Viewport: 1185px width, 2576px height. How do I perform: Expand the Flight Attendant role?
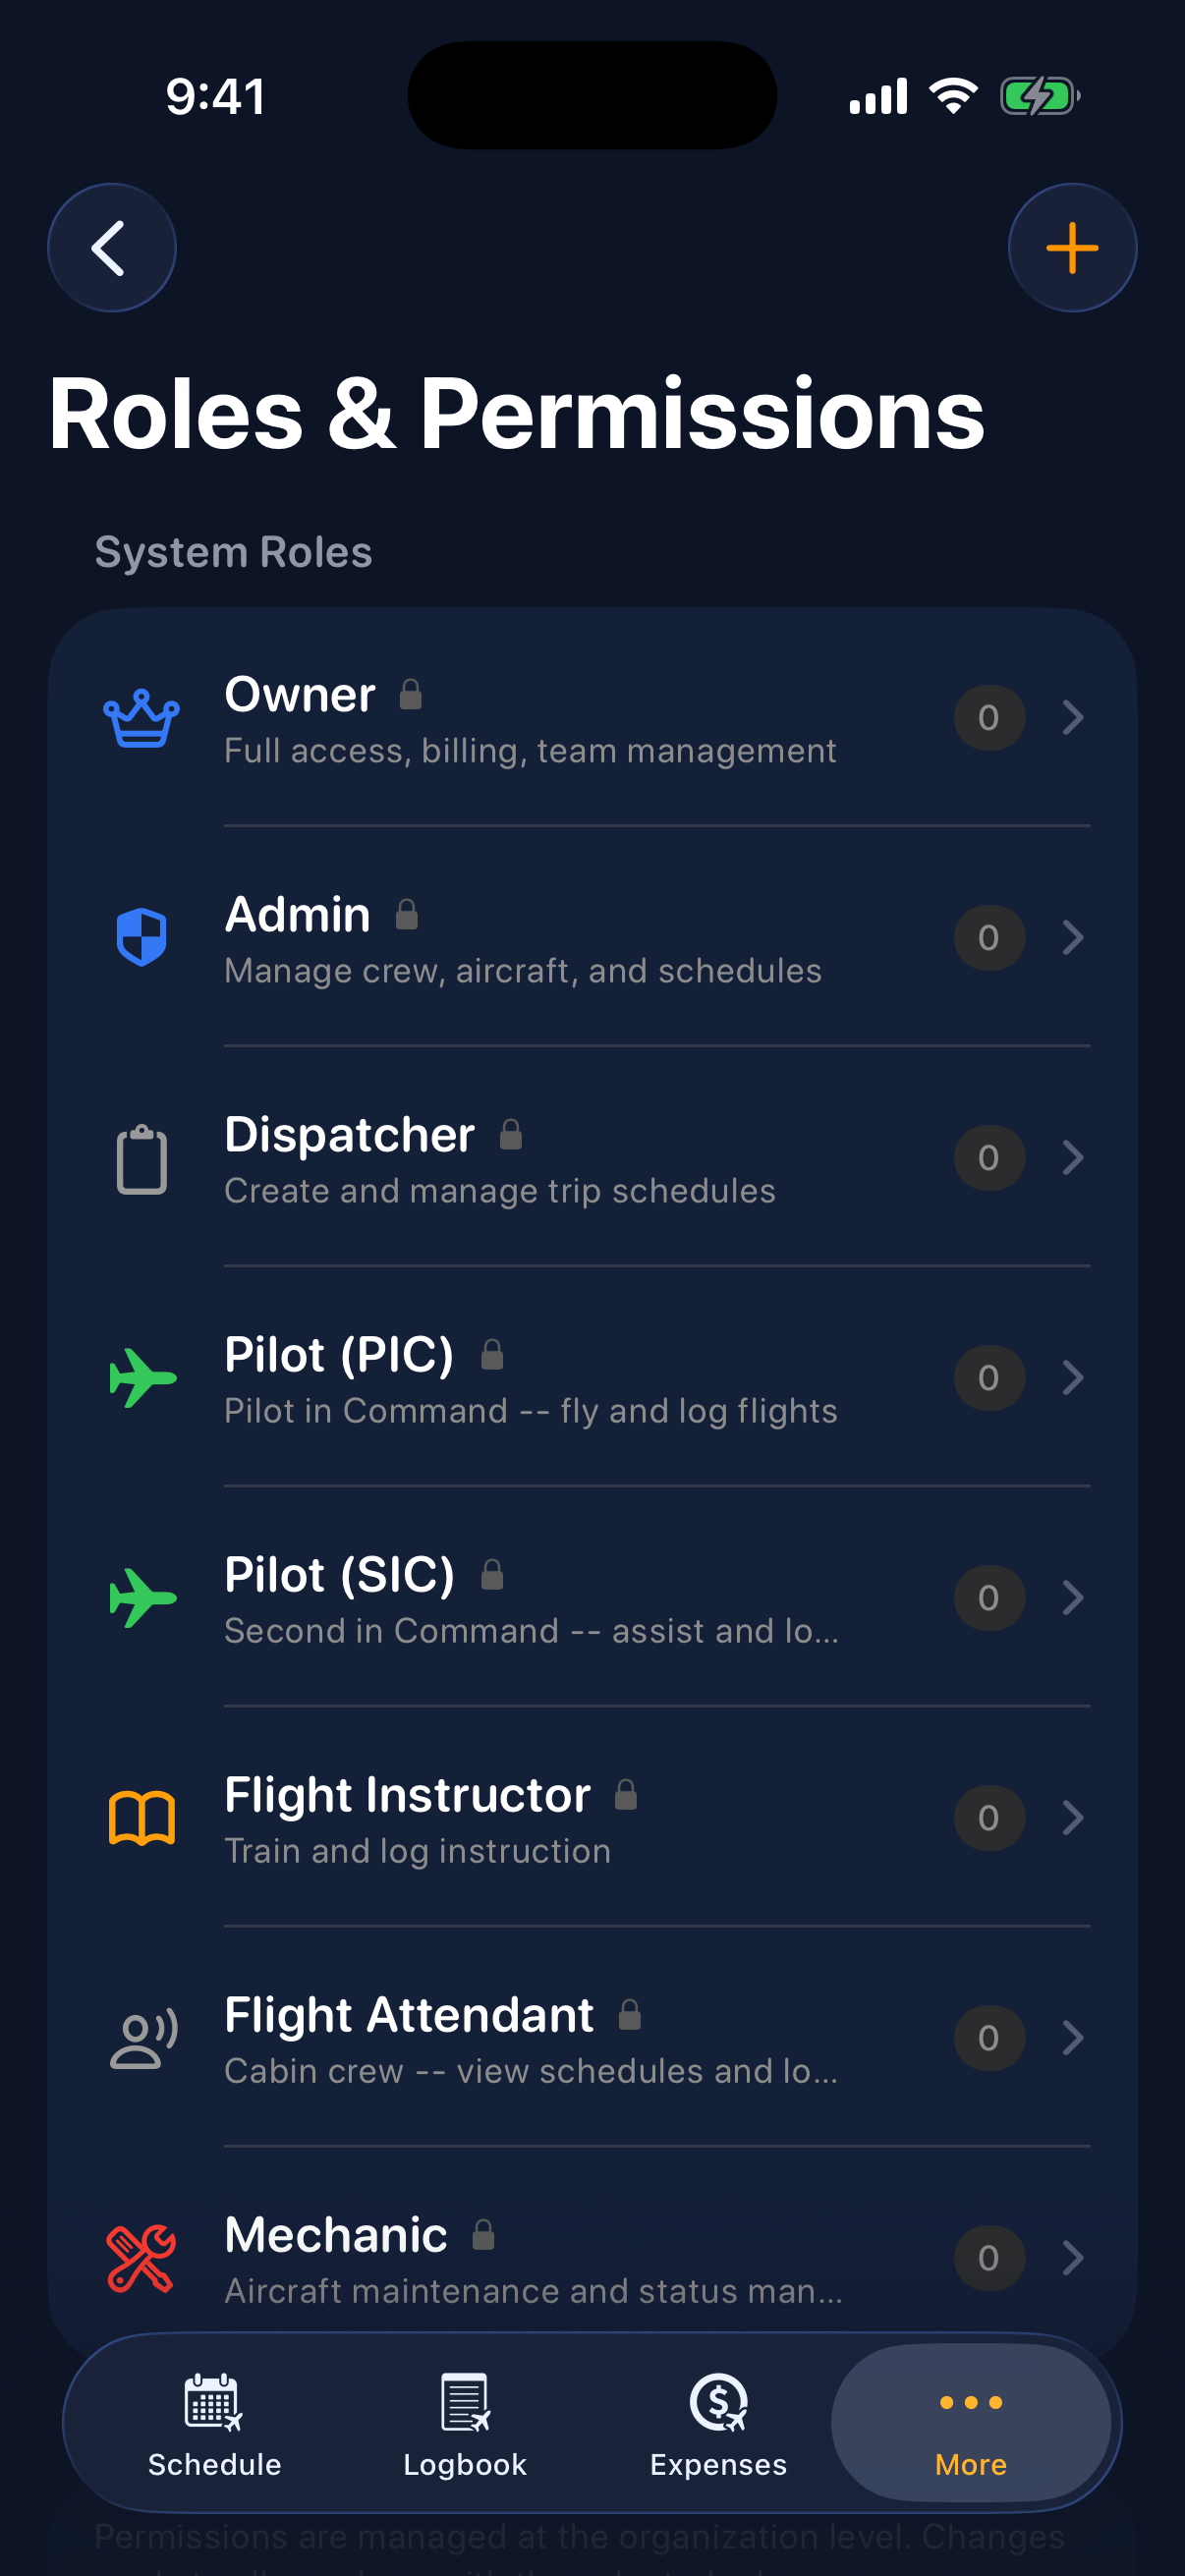(1072, 2038)
